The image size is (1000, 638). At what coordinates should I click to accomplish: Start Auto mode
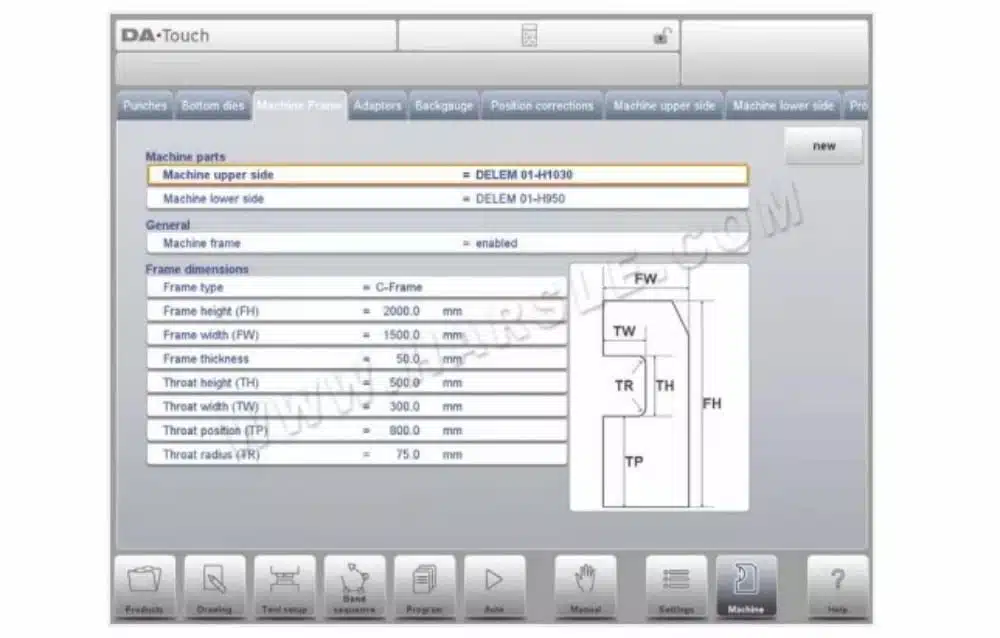[494, 587]
